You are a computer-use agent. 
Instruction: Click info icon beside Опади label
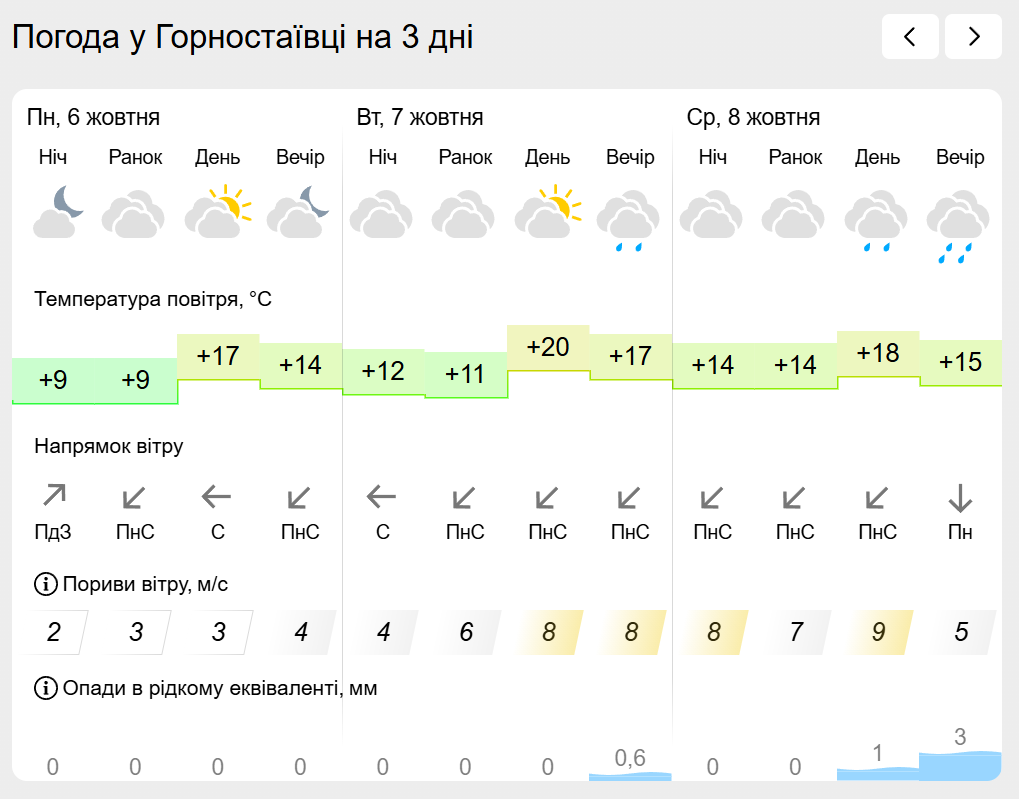(45, 688)
